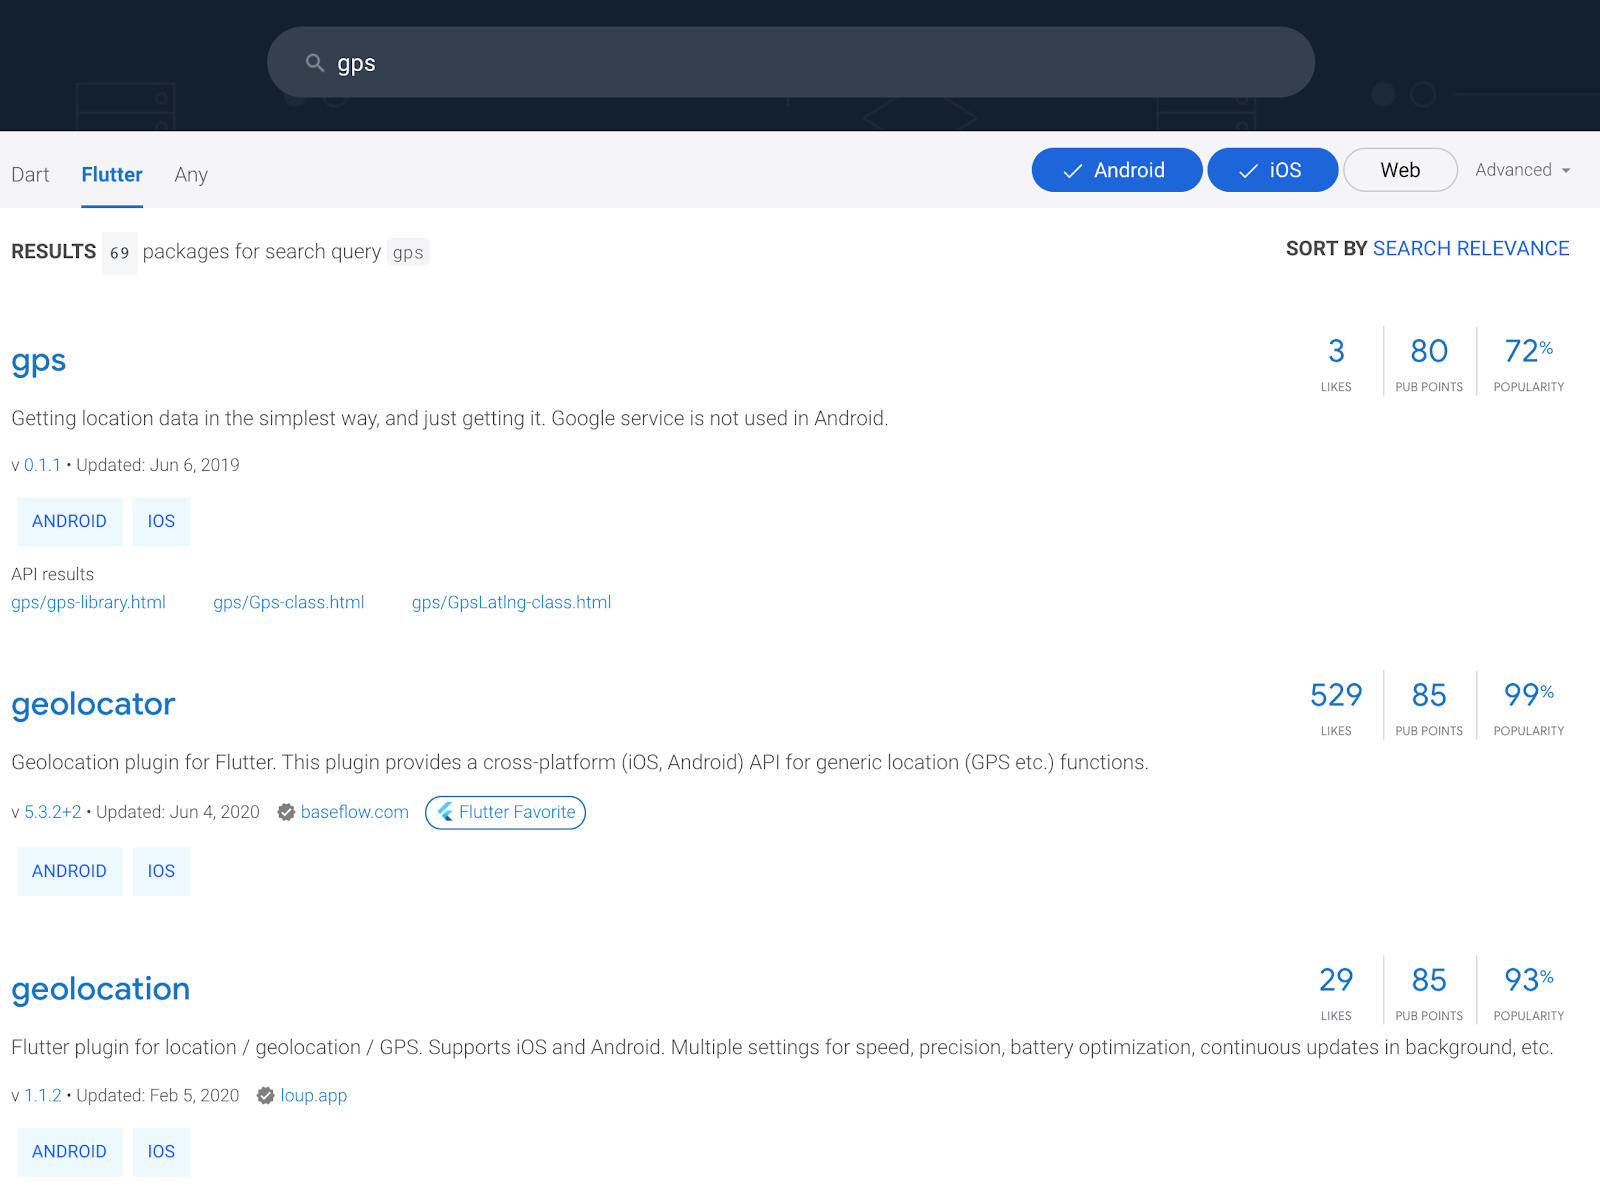Enable the Web platform filter
1600x1190 pixels.
click(x=1399, y=170)
